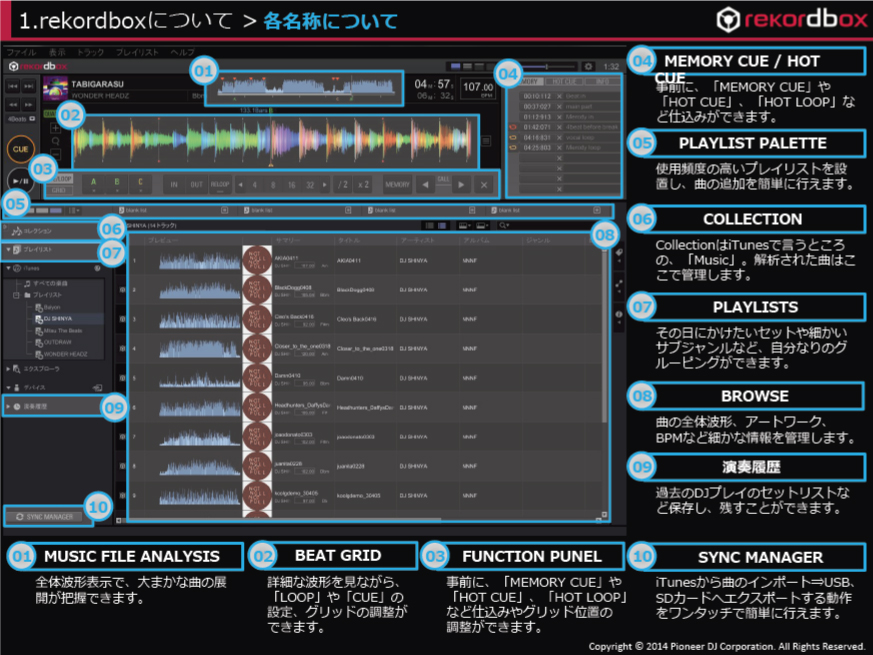This screenshot has height=655, width=873.
Task: Switch to the INFO tab
Action: point(602,82)
